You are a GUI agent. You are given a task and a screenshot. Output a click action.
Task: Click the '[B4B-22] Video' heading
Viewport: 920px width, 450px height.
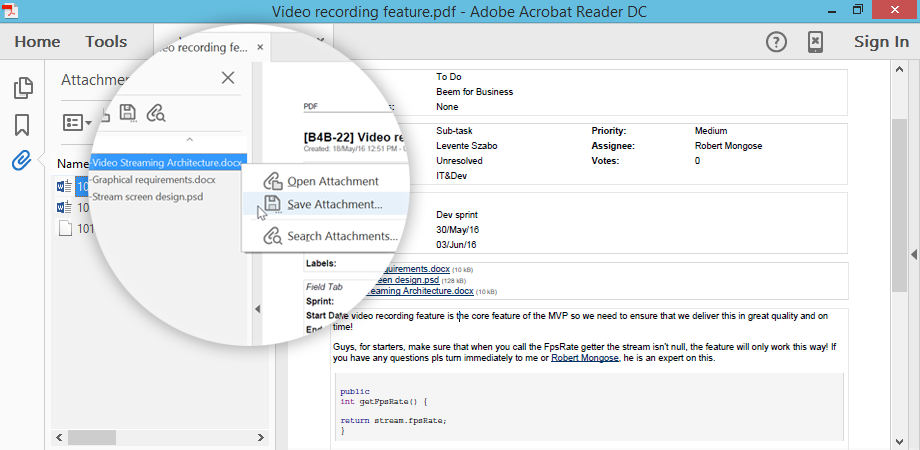pos(352,137)
